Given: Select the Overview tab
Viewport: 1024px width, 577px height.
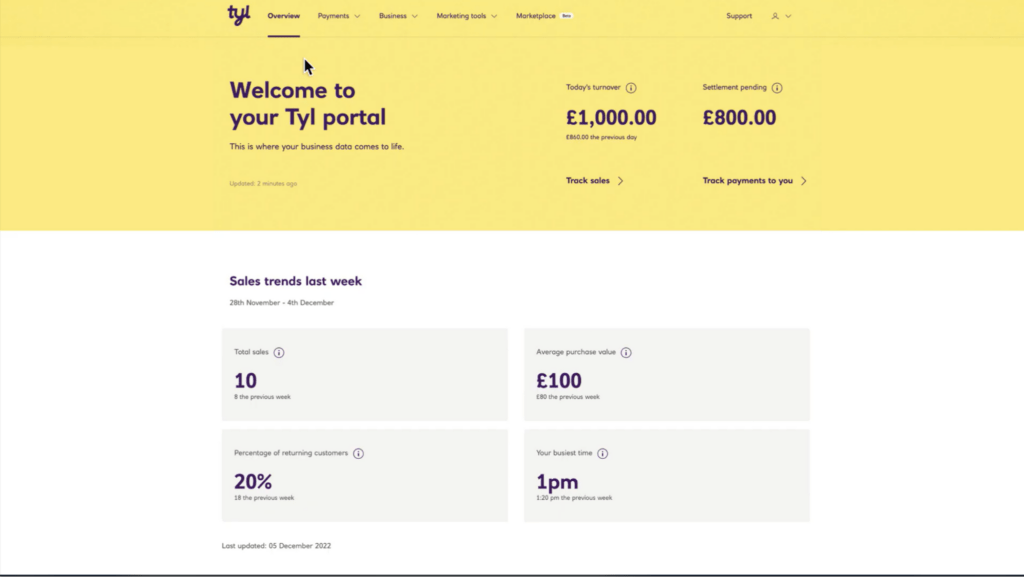Looking at the screenshot, I should [x=283, y=16].
